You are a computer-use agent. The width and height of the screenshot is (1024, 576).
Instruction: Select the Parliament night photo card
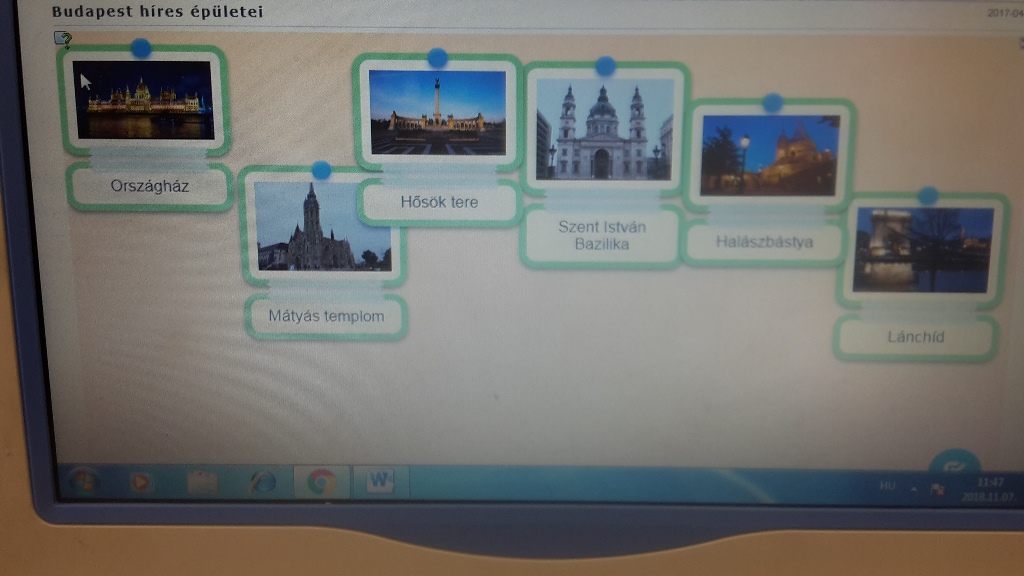coord(144,100)
